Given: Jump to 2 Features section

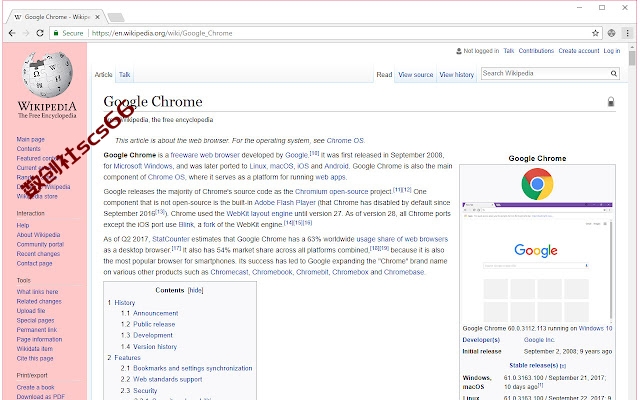Looking at the screenshot, I should click(x=127, y=358).
